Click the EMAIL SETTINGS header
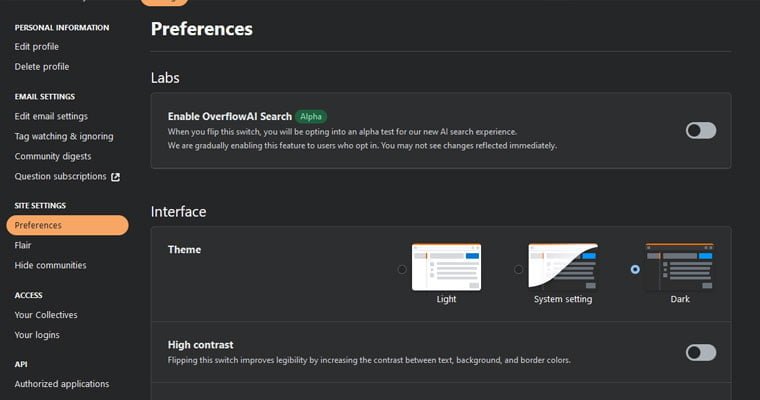The image size is (760, 400). [x=45, y=96]
